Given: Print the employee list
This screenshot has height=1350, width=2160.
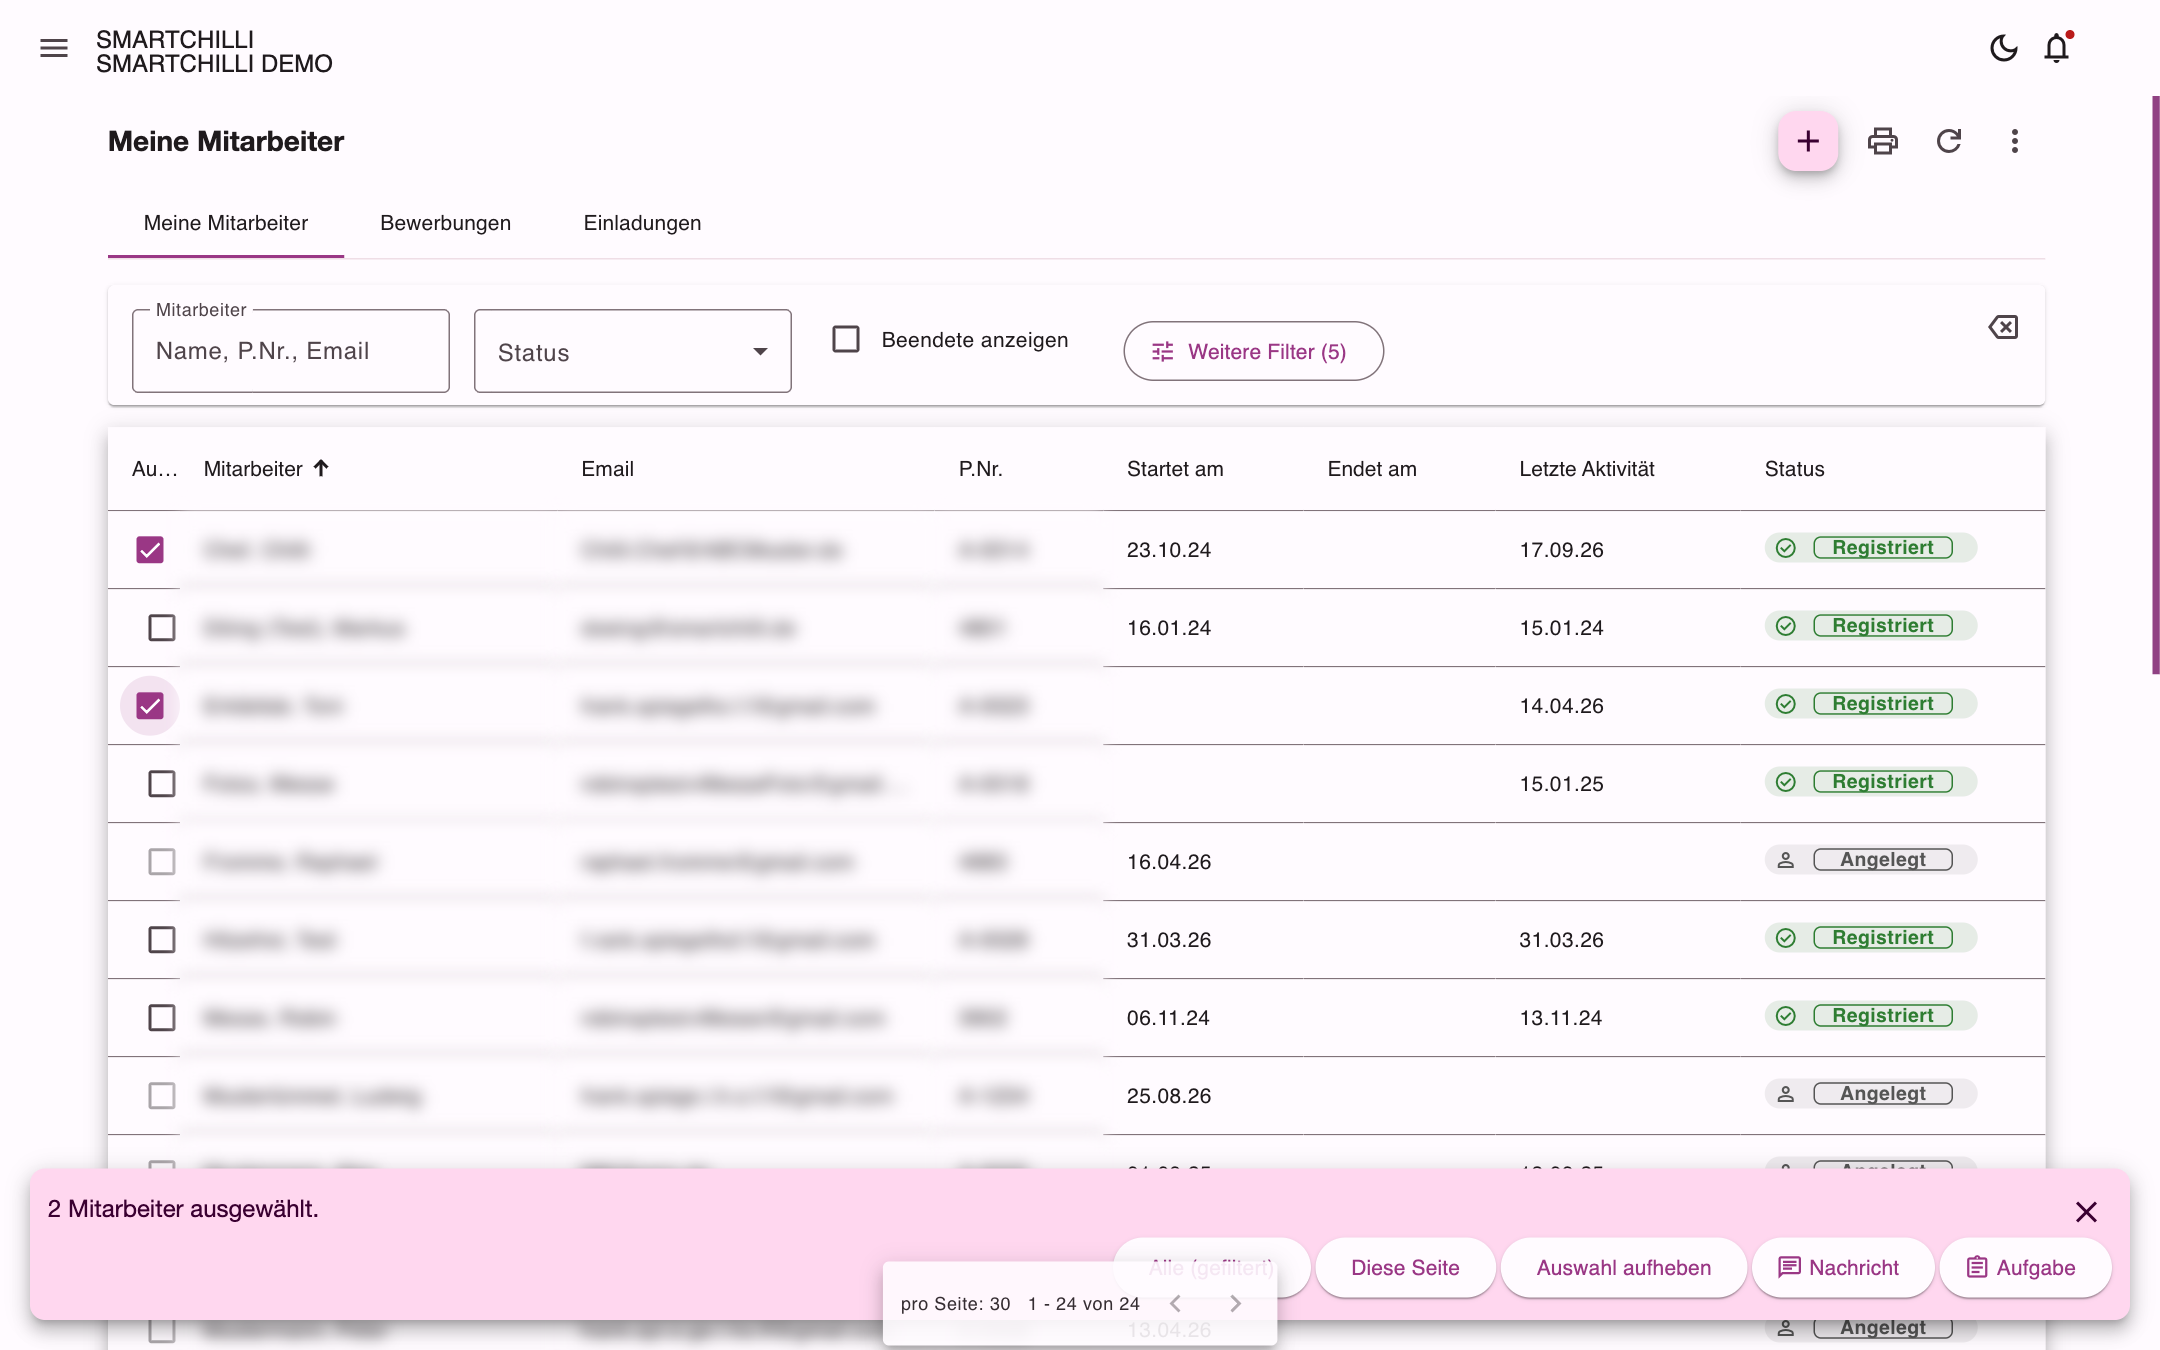Looking at the screenshot, I should (x=1883, y=141).
